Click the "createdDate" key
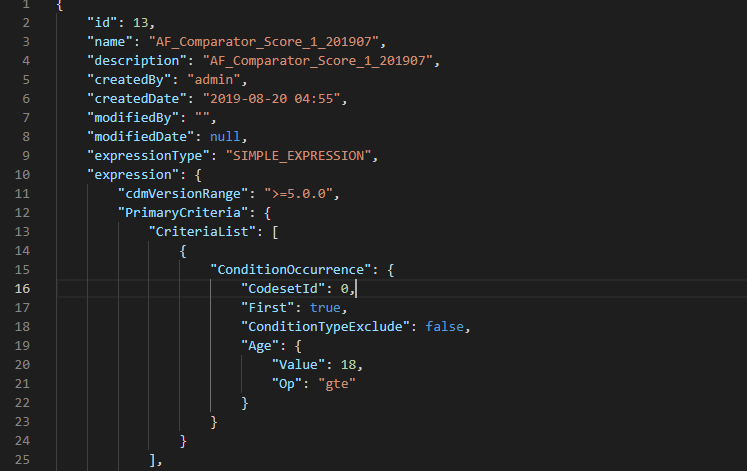Viewport: 747px width, 471px height. pyautogui.click(x=137, y=99)
